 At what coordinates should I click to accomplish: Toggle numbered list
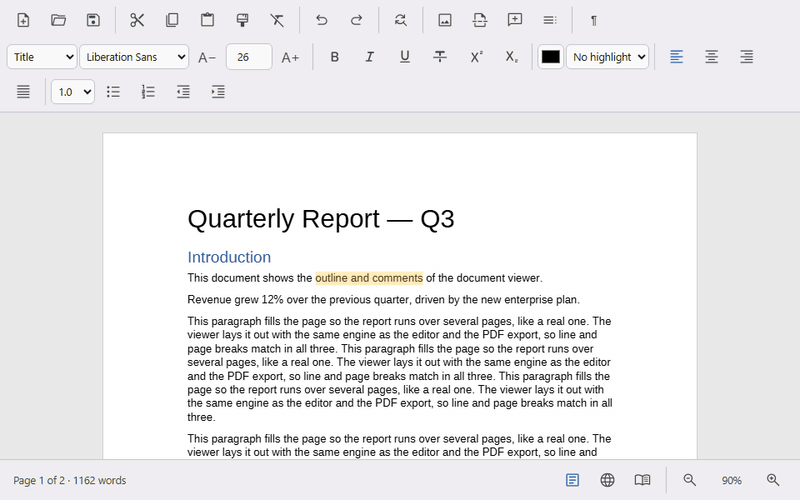point(148,92)
